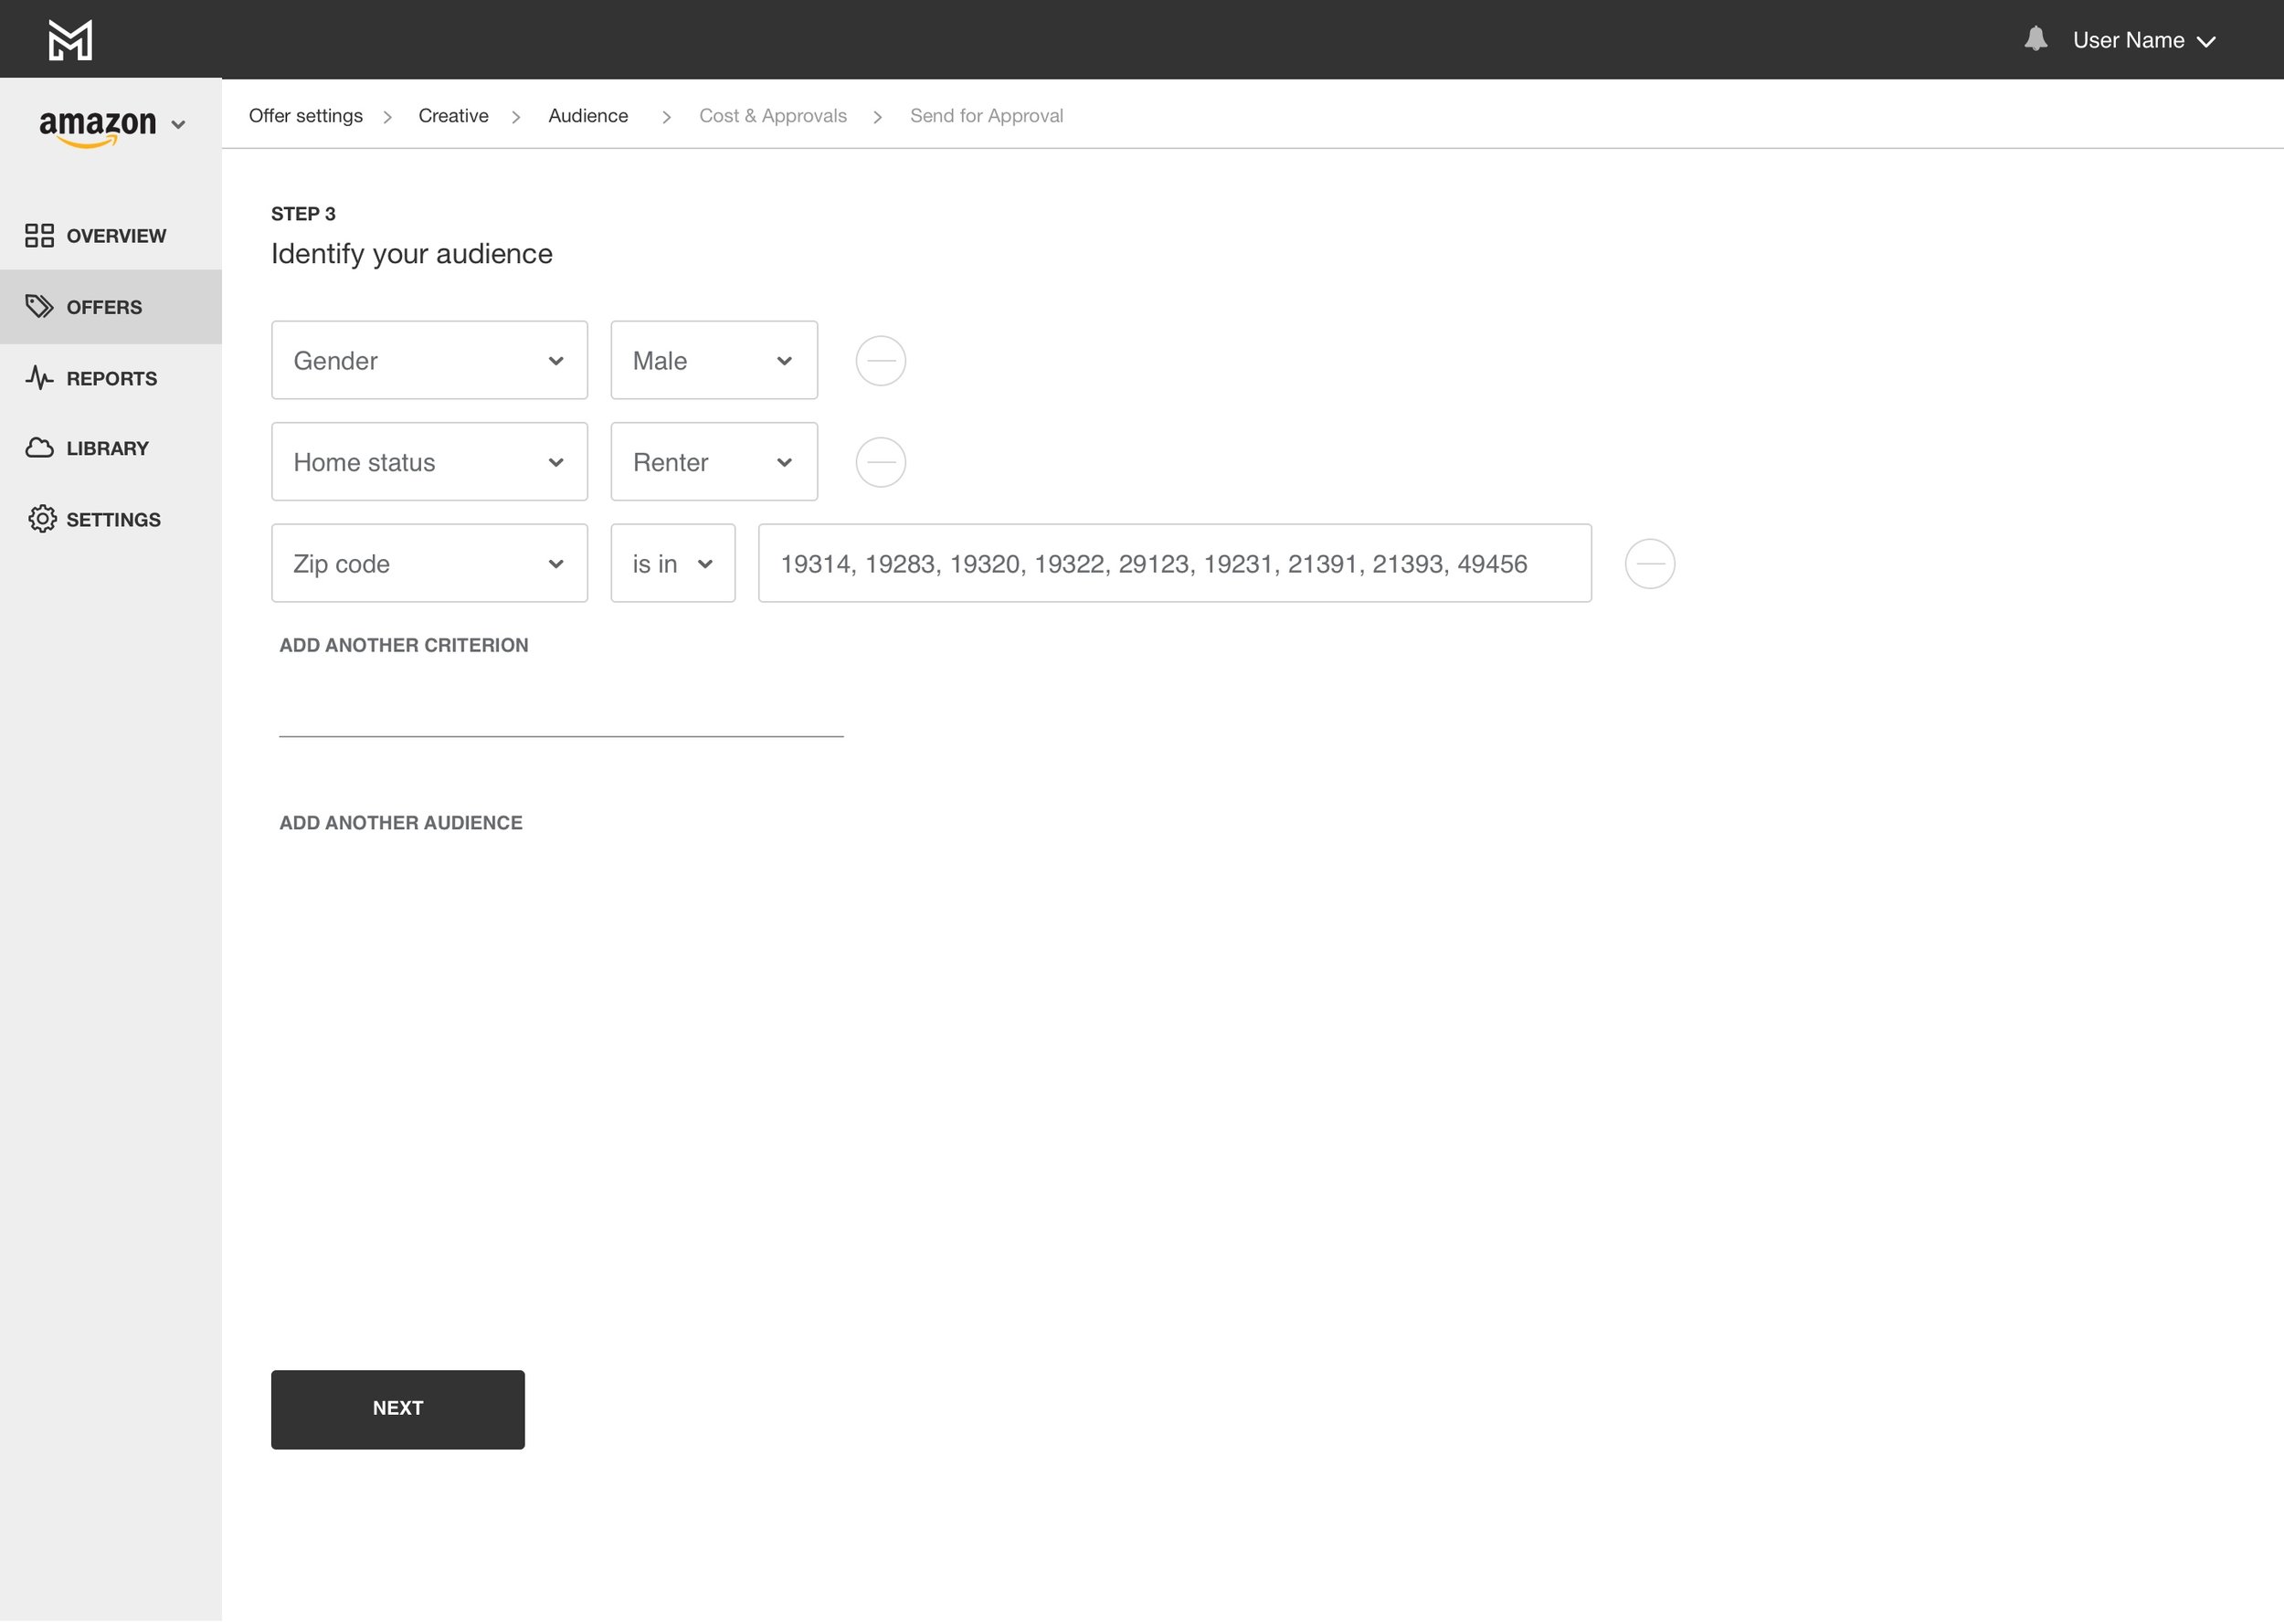
Task: Click the Offers tag icon
Action: [x=39, y=306]
